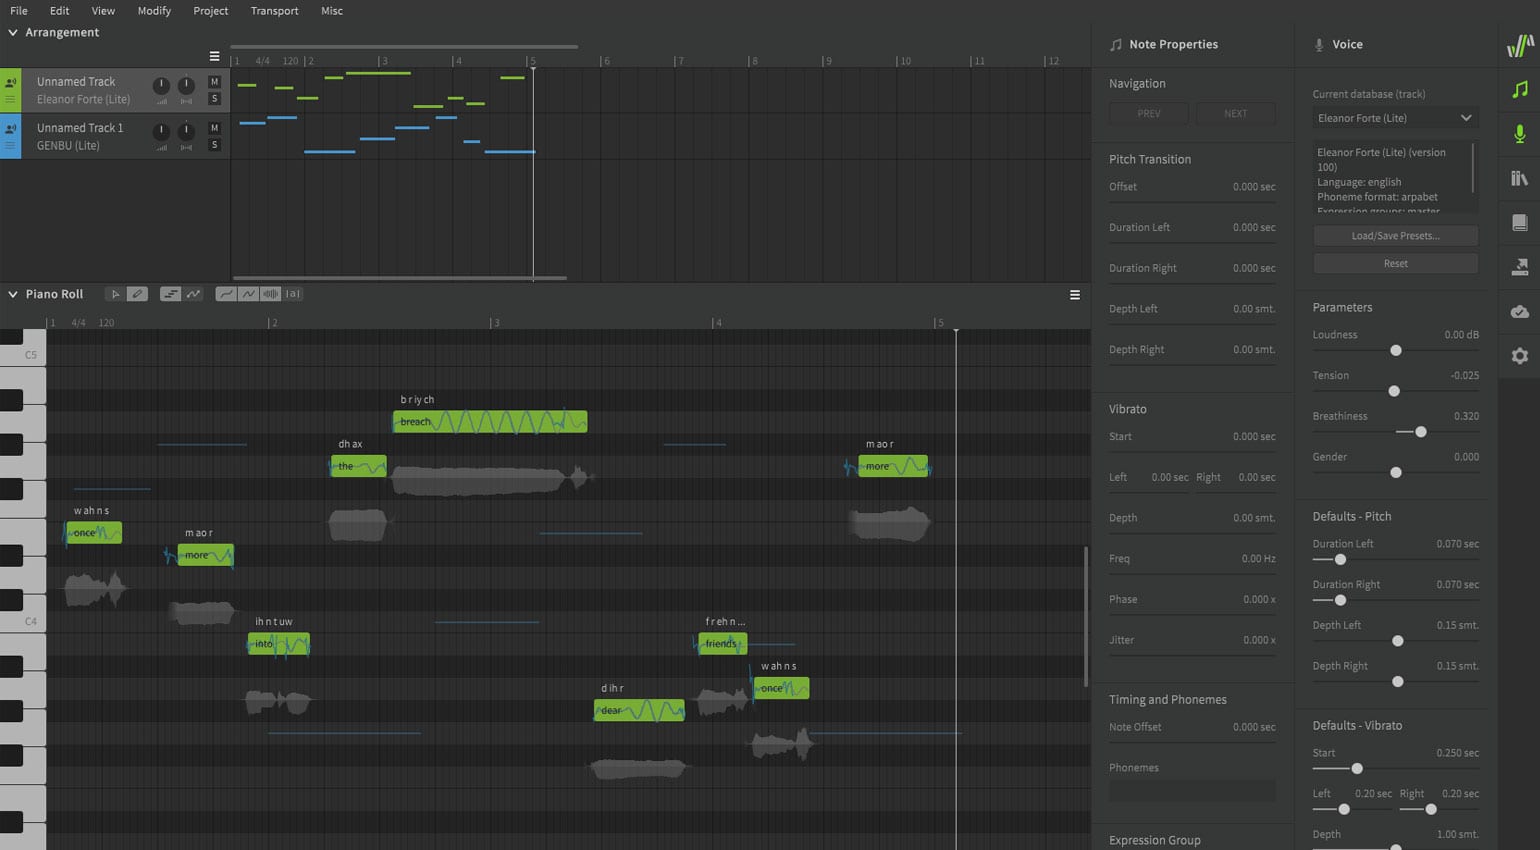
Task: Toggle the phoneme display |a| button
Action: pyautogui.click(x=292, y=294)
